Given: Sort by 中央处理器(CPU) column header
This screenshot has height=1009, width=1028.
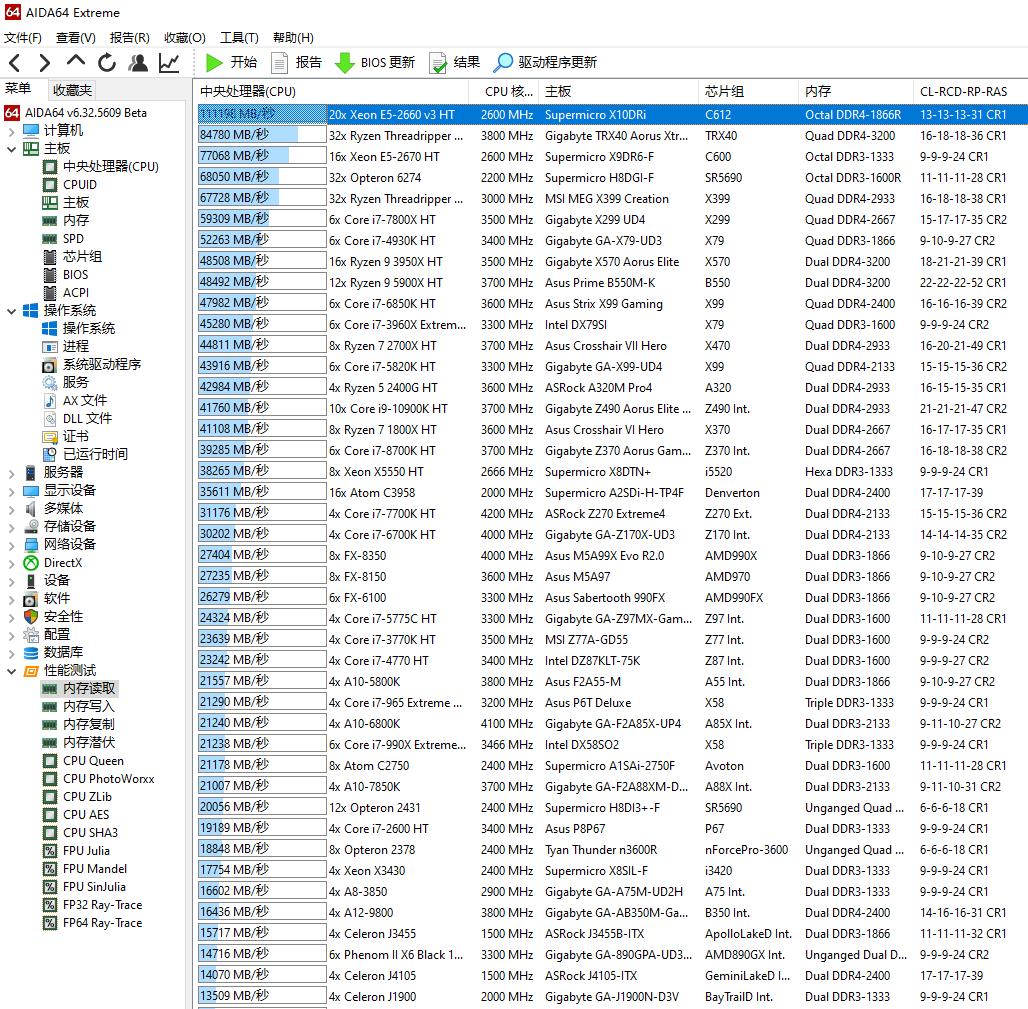Looking at the screenshot, I should point(249,91).
